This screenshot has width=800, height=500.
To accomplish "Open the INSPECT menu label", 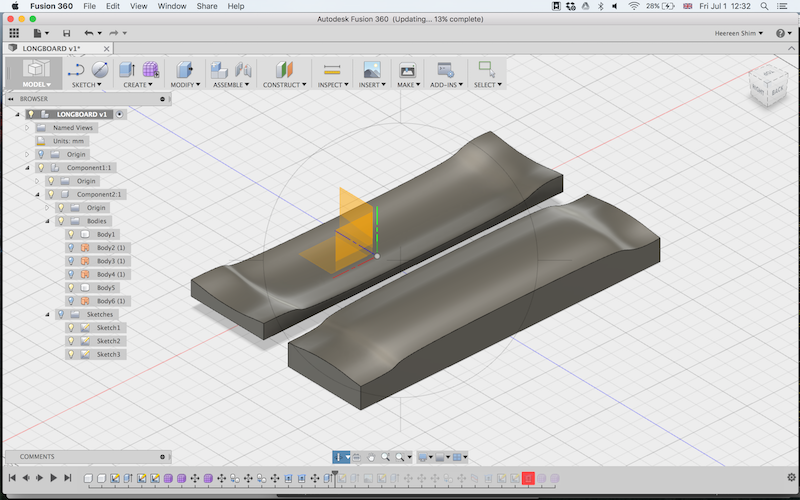I will 333,85.
